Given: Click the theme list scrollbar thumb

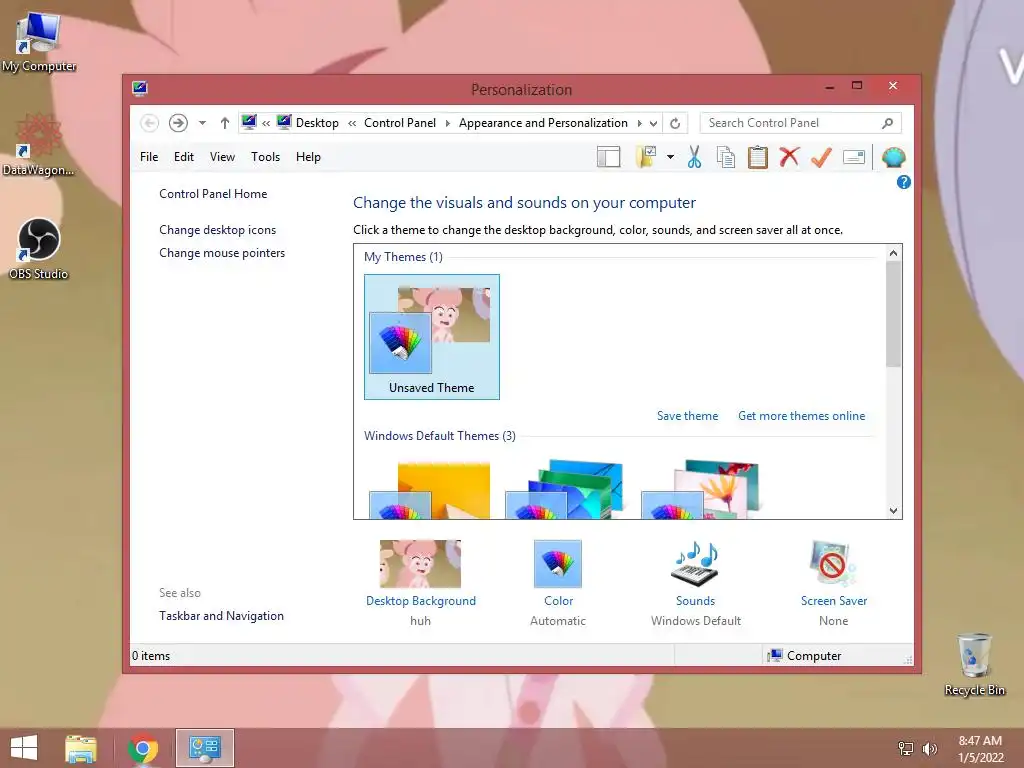Looking at the screenshot, I should [x=893, y=314].
